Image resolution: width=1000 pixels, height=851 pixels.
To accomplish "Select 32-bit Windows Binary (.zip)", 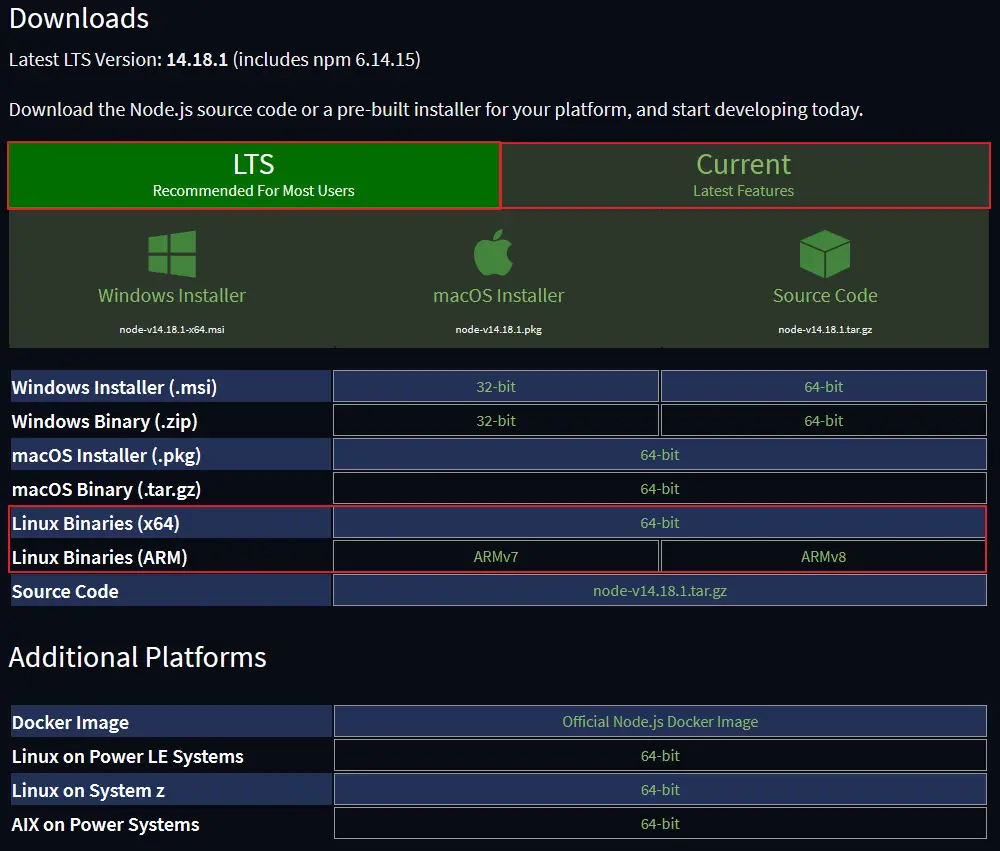I will click(496, 420).
